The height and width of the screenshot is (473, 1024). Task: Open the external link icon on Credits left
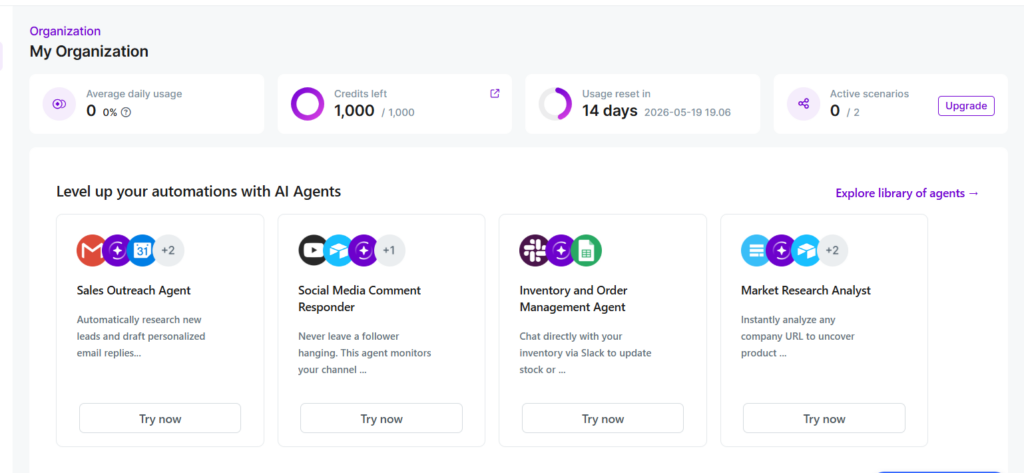click(494, 93)
